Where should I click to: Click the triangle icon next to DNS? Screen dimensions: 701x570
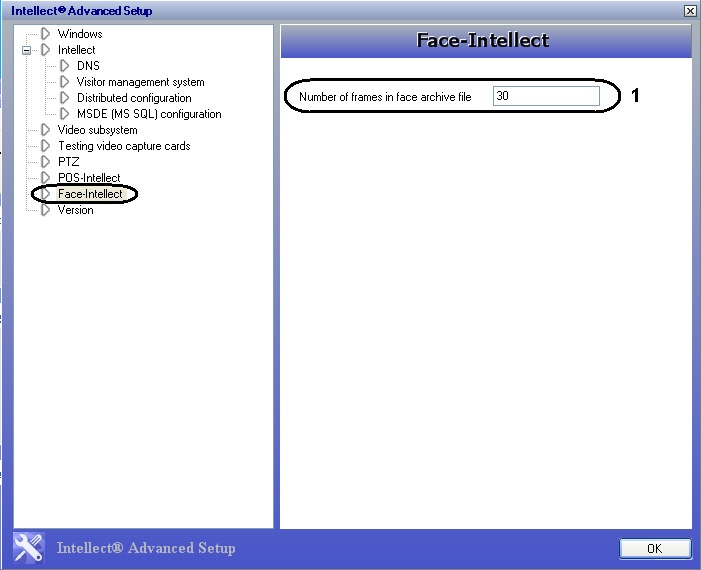(x=65, y=66)
